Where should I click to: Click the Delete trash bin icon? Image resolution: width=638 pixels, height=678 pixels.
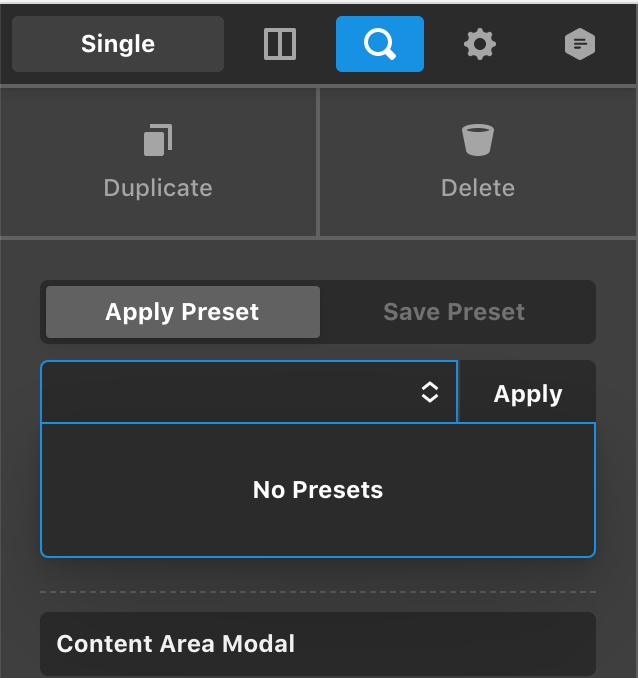(478, 140)
